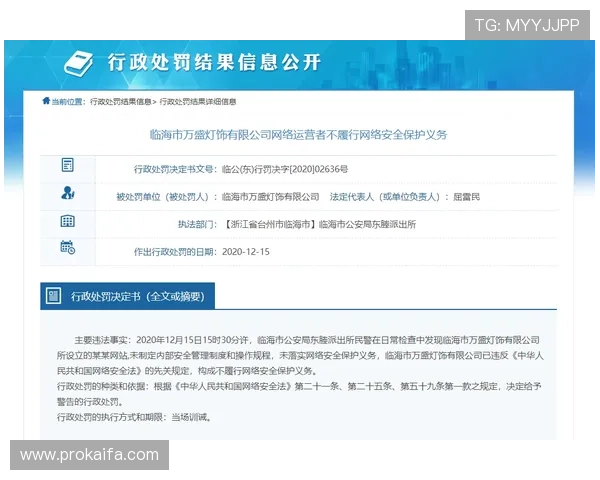The image size is (600, 480).
Task: Click the line 行政处罚的执行方式和期限：当场训诫
Action: coord(134,417)
